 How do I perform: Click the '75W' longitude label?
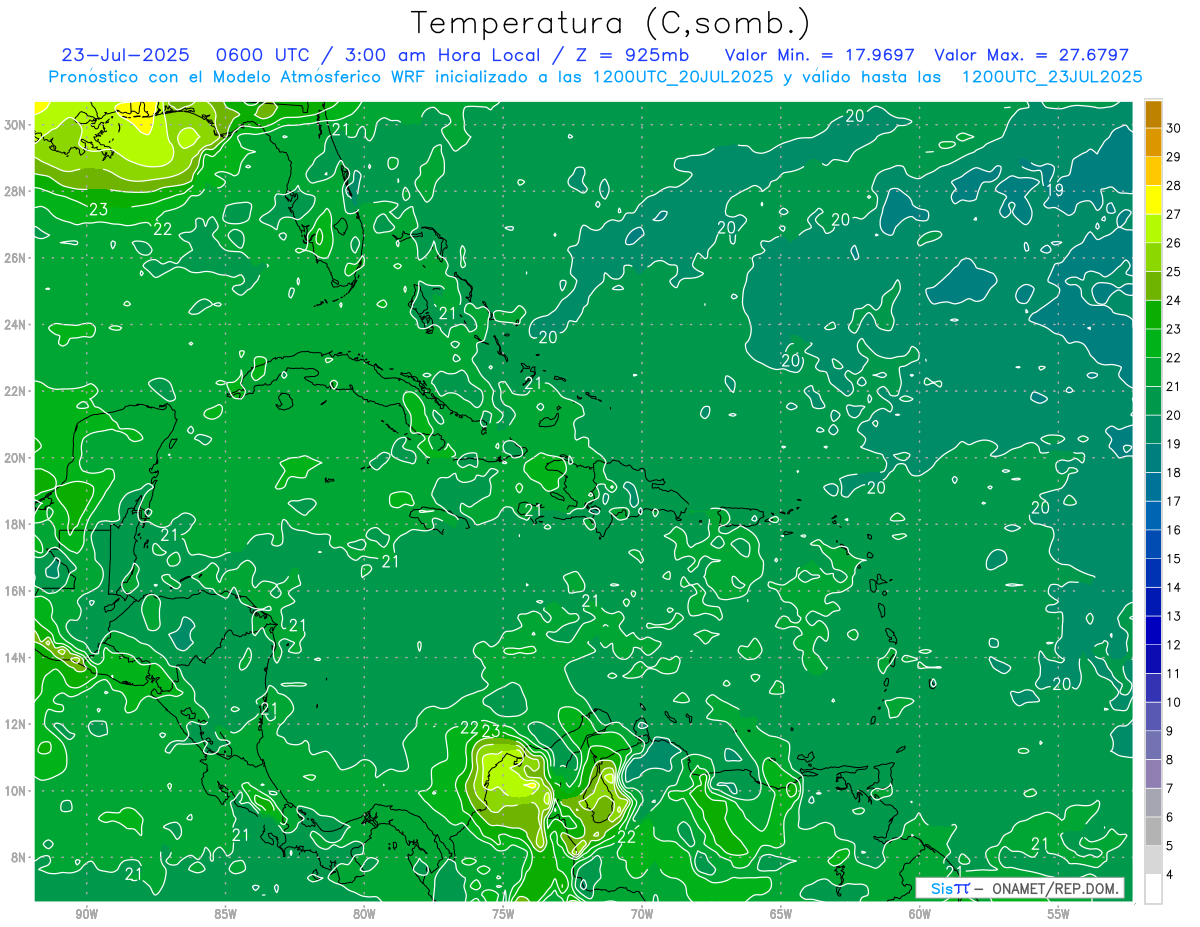pos(503,914)
